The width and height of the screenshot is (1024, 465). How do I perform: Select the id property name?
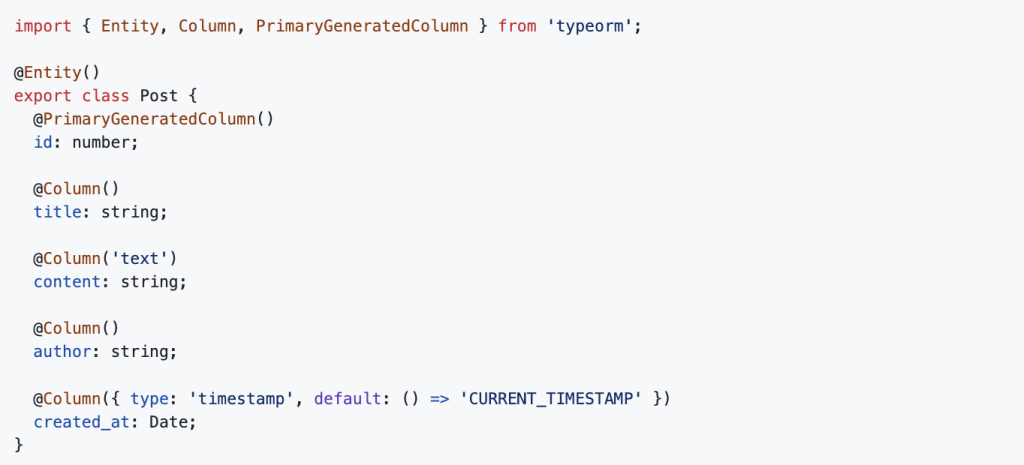point(42,142)
